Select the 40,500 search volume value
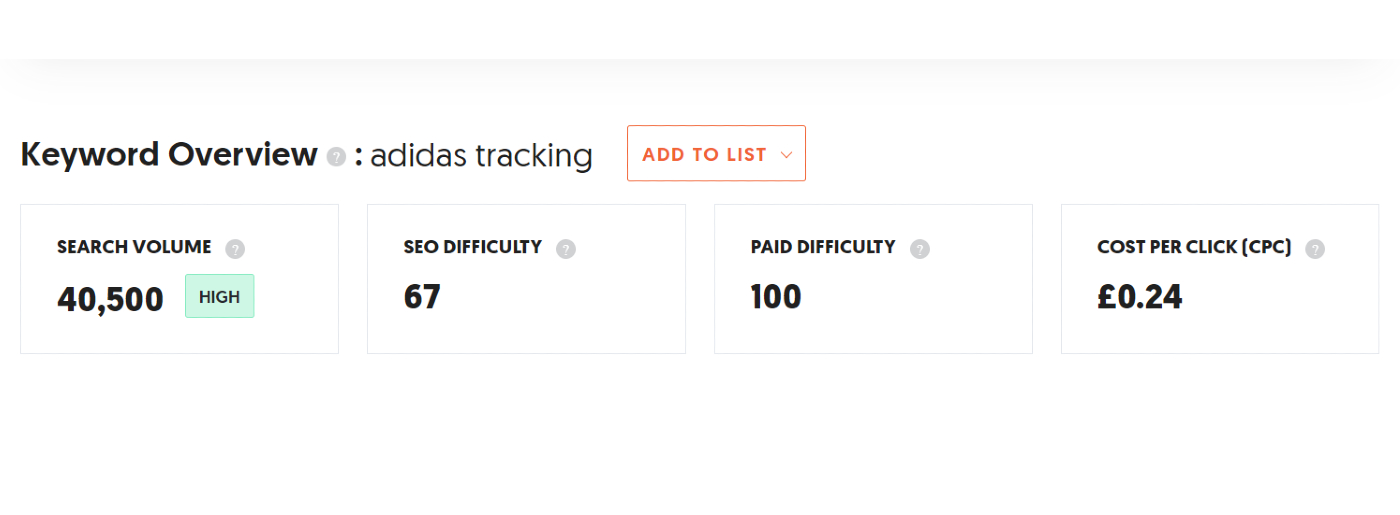 point(110,299)
